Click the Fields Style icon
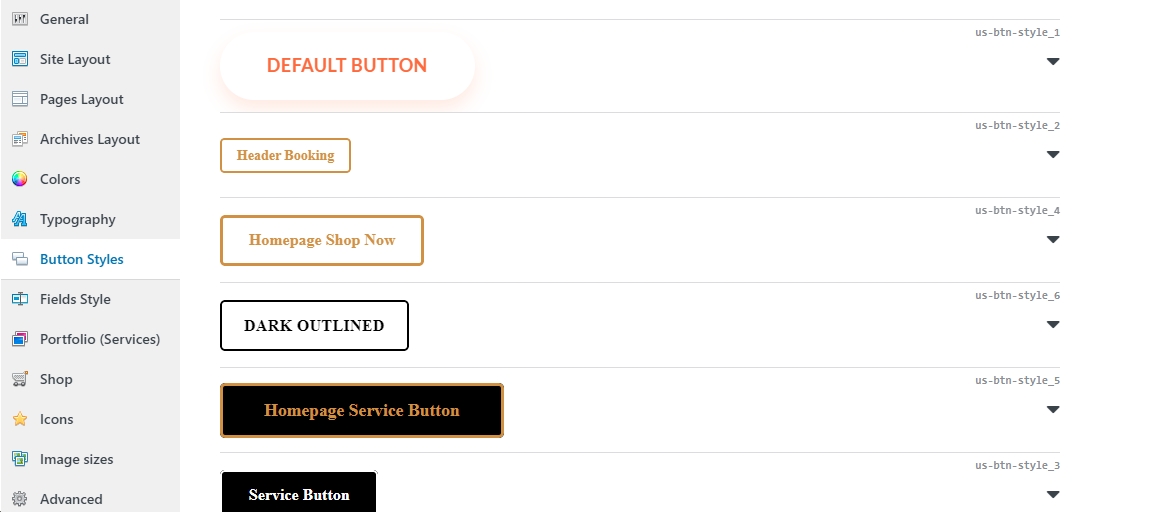The height and width of the screenshot is (512, 1153). (20, 299)
